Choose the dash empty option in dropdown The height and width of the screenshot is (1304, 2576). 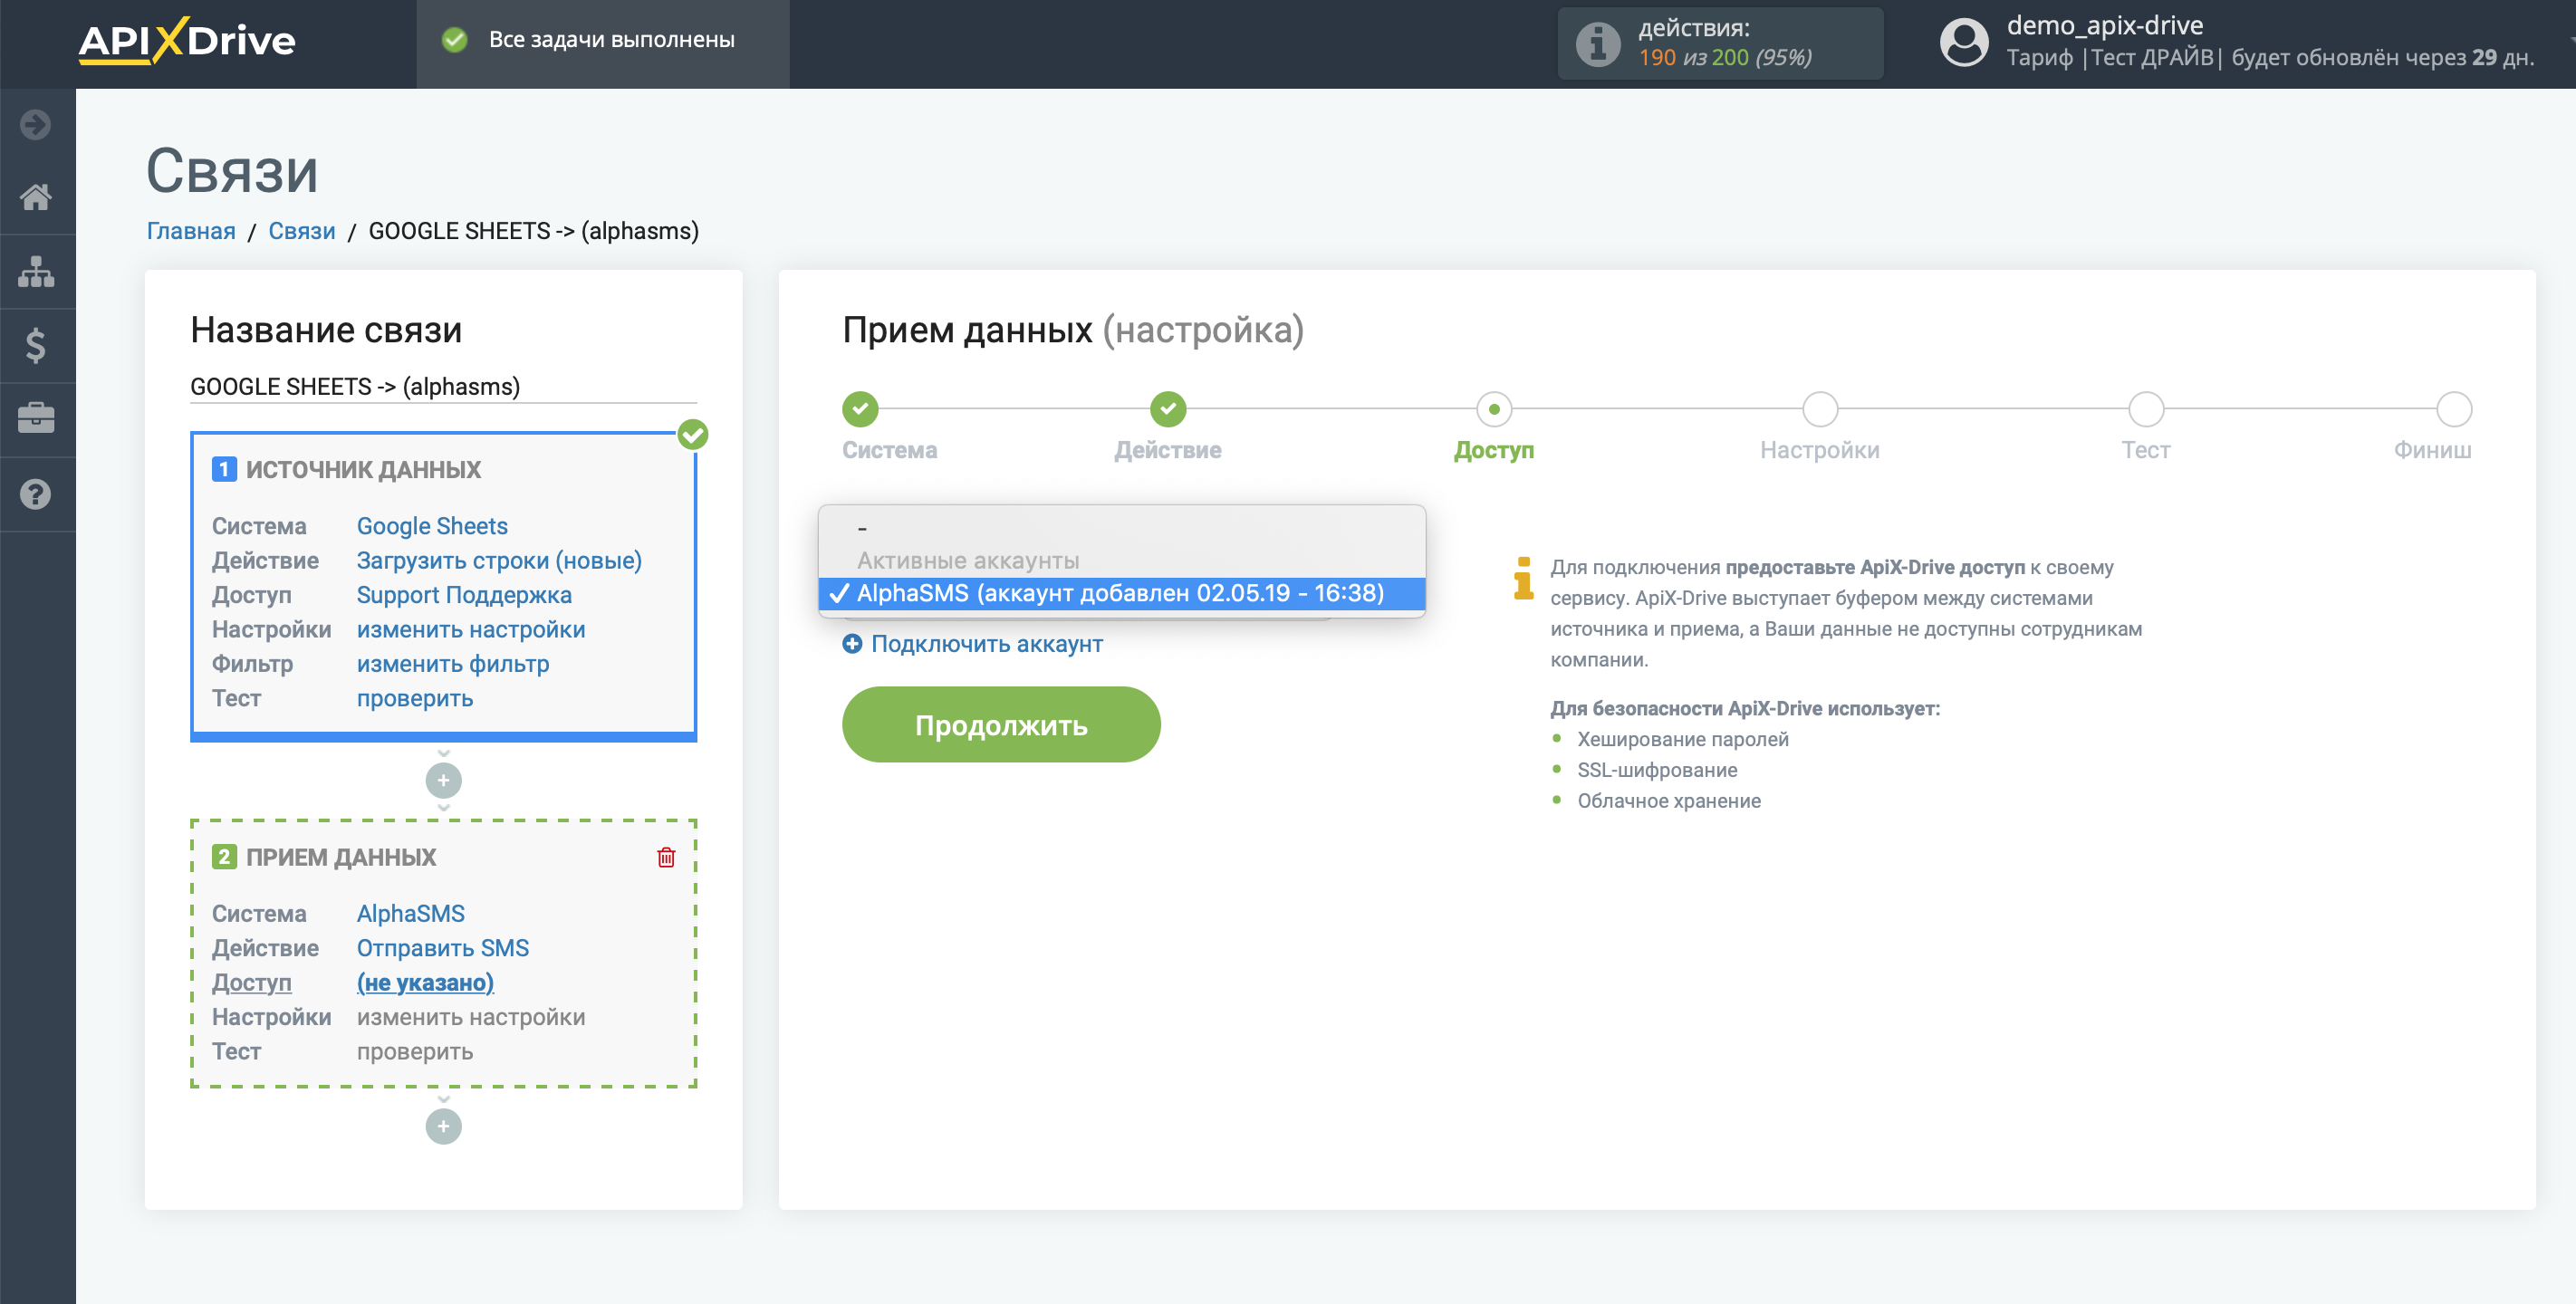pos(1121,527)
